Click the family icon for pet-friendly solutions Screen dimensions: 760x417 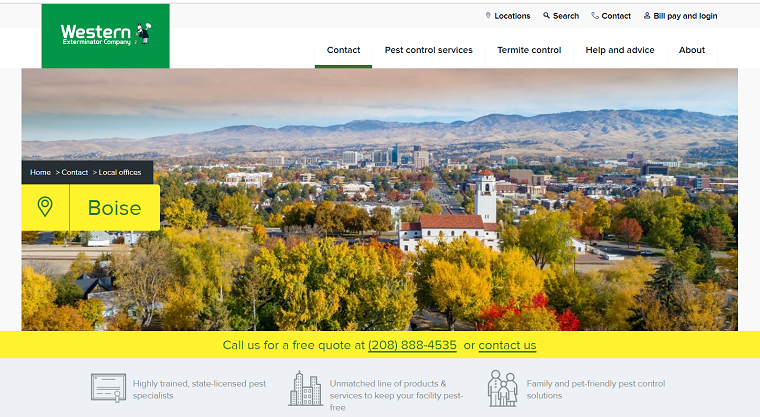click(x=503, y=388)
